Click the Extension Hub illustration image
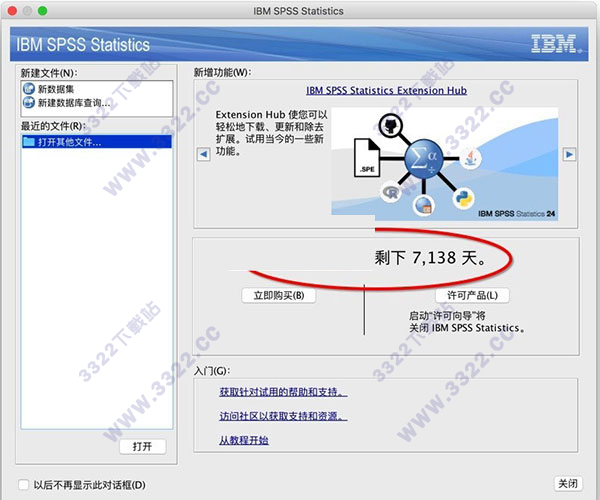The image size is (600, 500). point(444,164)
